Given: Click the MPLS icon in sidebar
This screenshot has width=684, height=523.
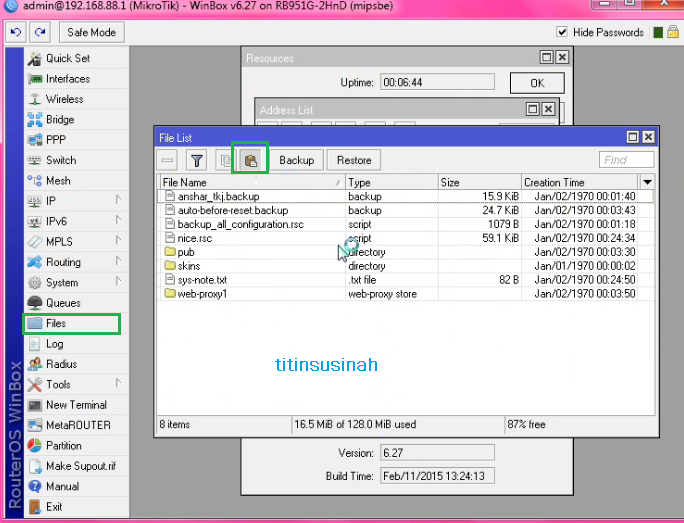Looking at the screenshot, I should pos(34,242).
